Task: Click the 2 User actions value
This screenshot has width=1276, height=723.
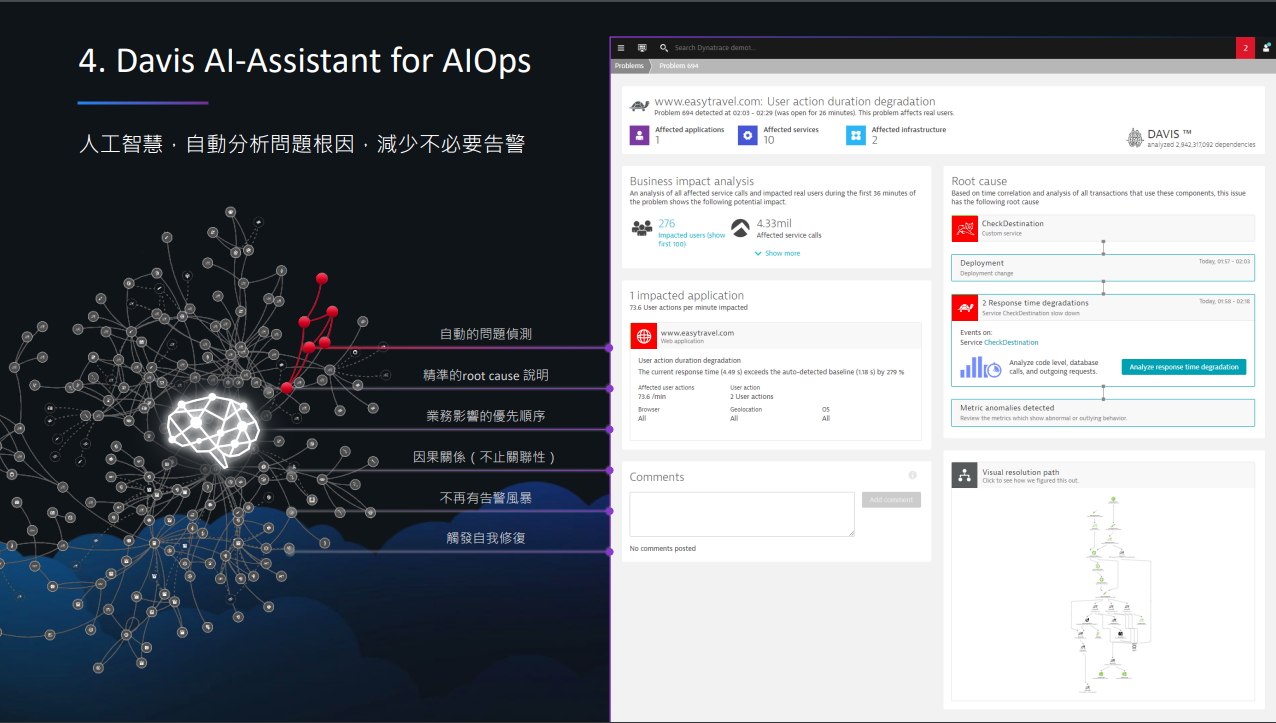Action: click(x=751, y=397)
